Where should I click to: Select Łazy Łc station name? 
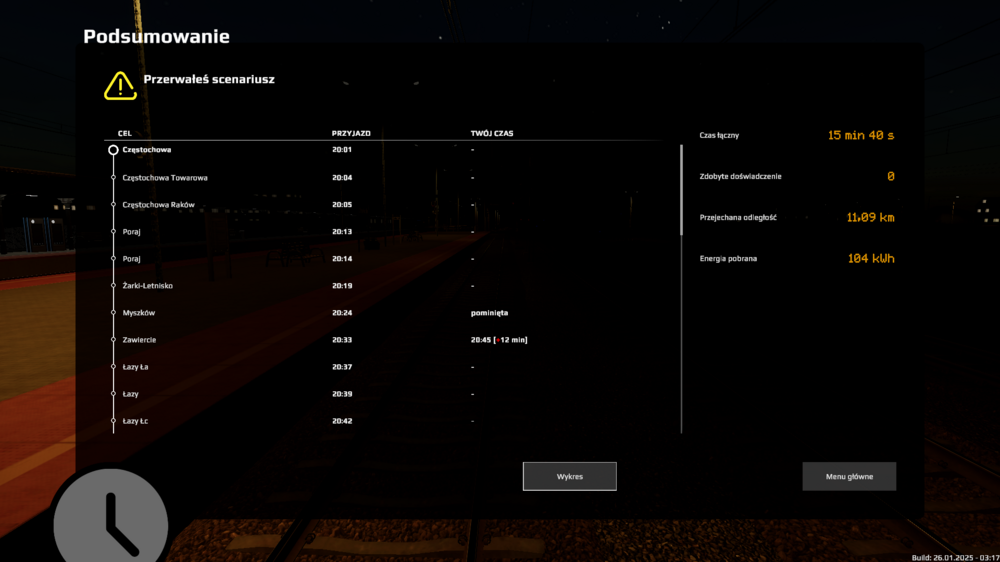point(135,421)
